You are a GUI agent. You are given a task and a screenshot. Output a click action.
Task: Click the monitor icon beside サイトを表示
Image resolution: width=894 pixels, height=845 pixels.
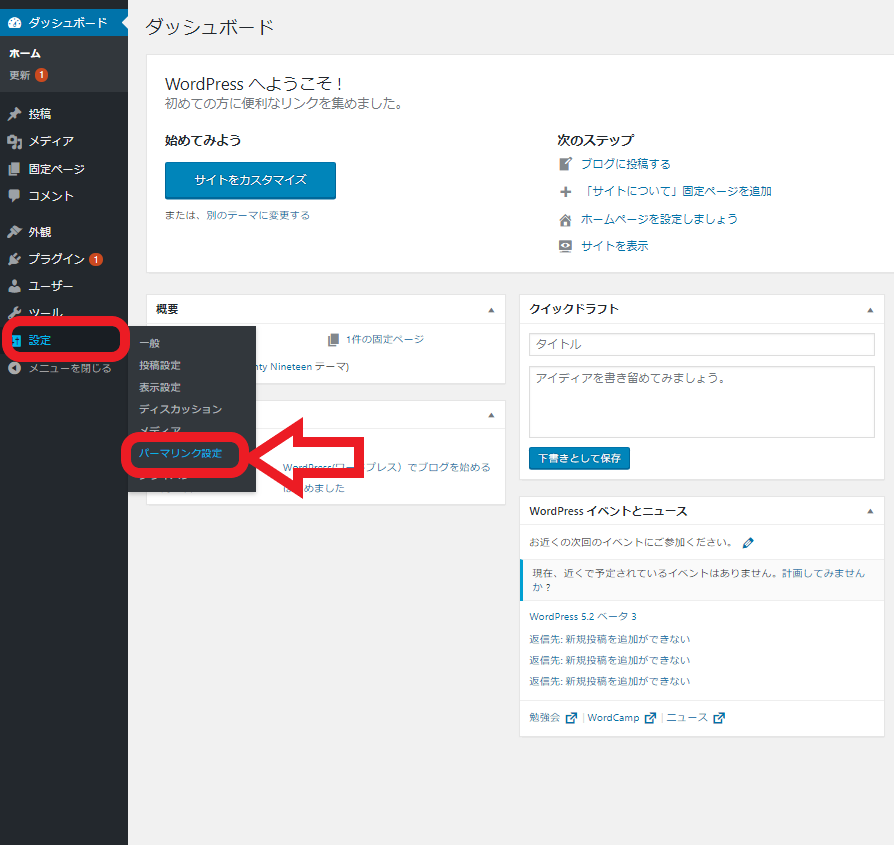coord(565,246)
